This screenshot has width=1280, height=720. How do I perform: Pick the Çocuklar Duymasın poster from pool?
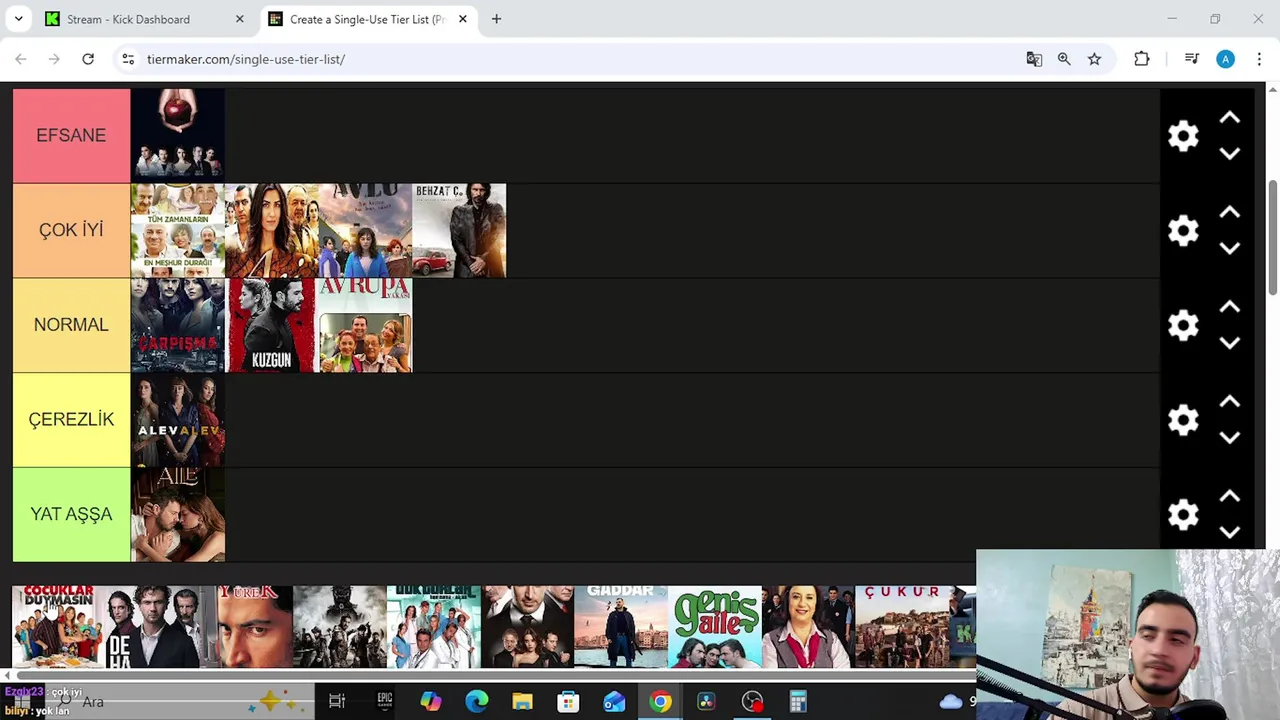pos(58,627)
